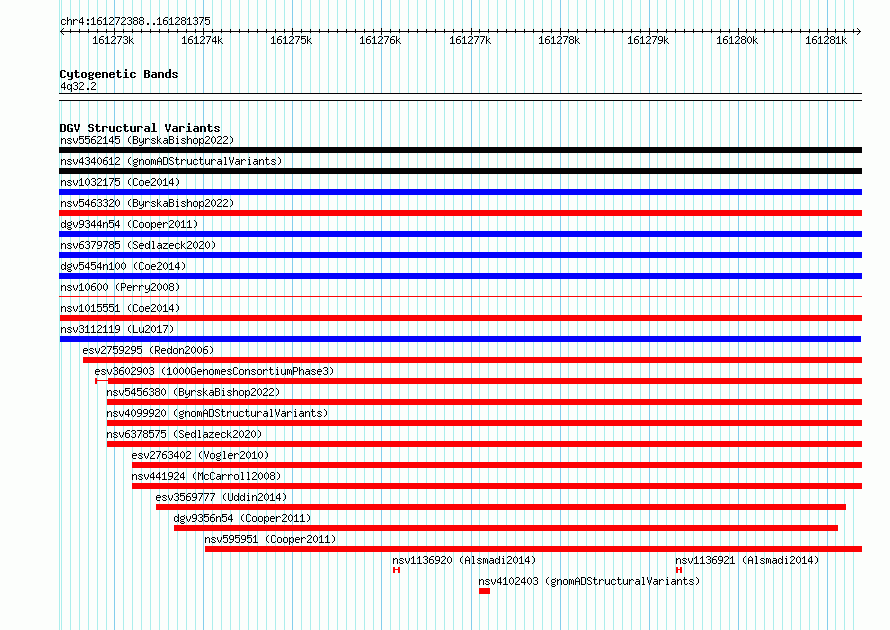Viewport: 890px width, 630px height.
Task: Select nsv6379785 (Sedlazeck2020) label
Action: (138, 245)
